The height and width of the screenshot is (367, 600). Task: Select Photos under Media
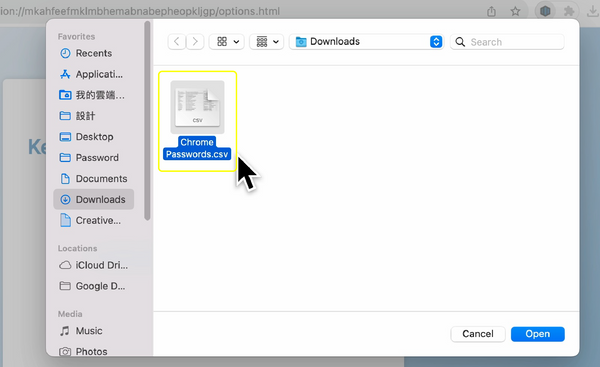[94, 351]
